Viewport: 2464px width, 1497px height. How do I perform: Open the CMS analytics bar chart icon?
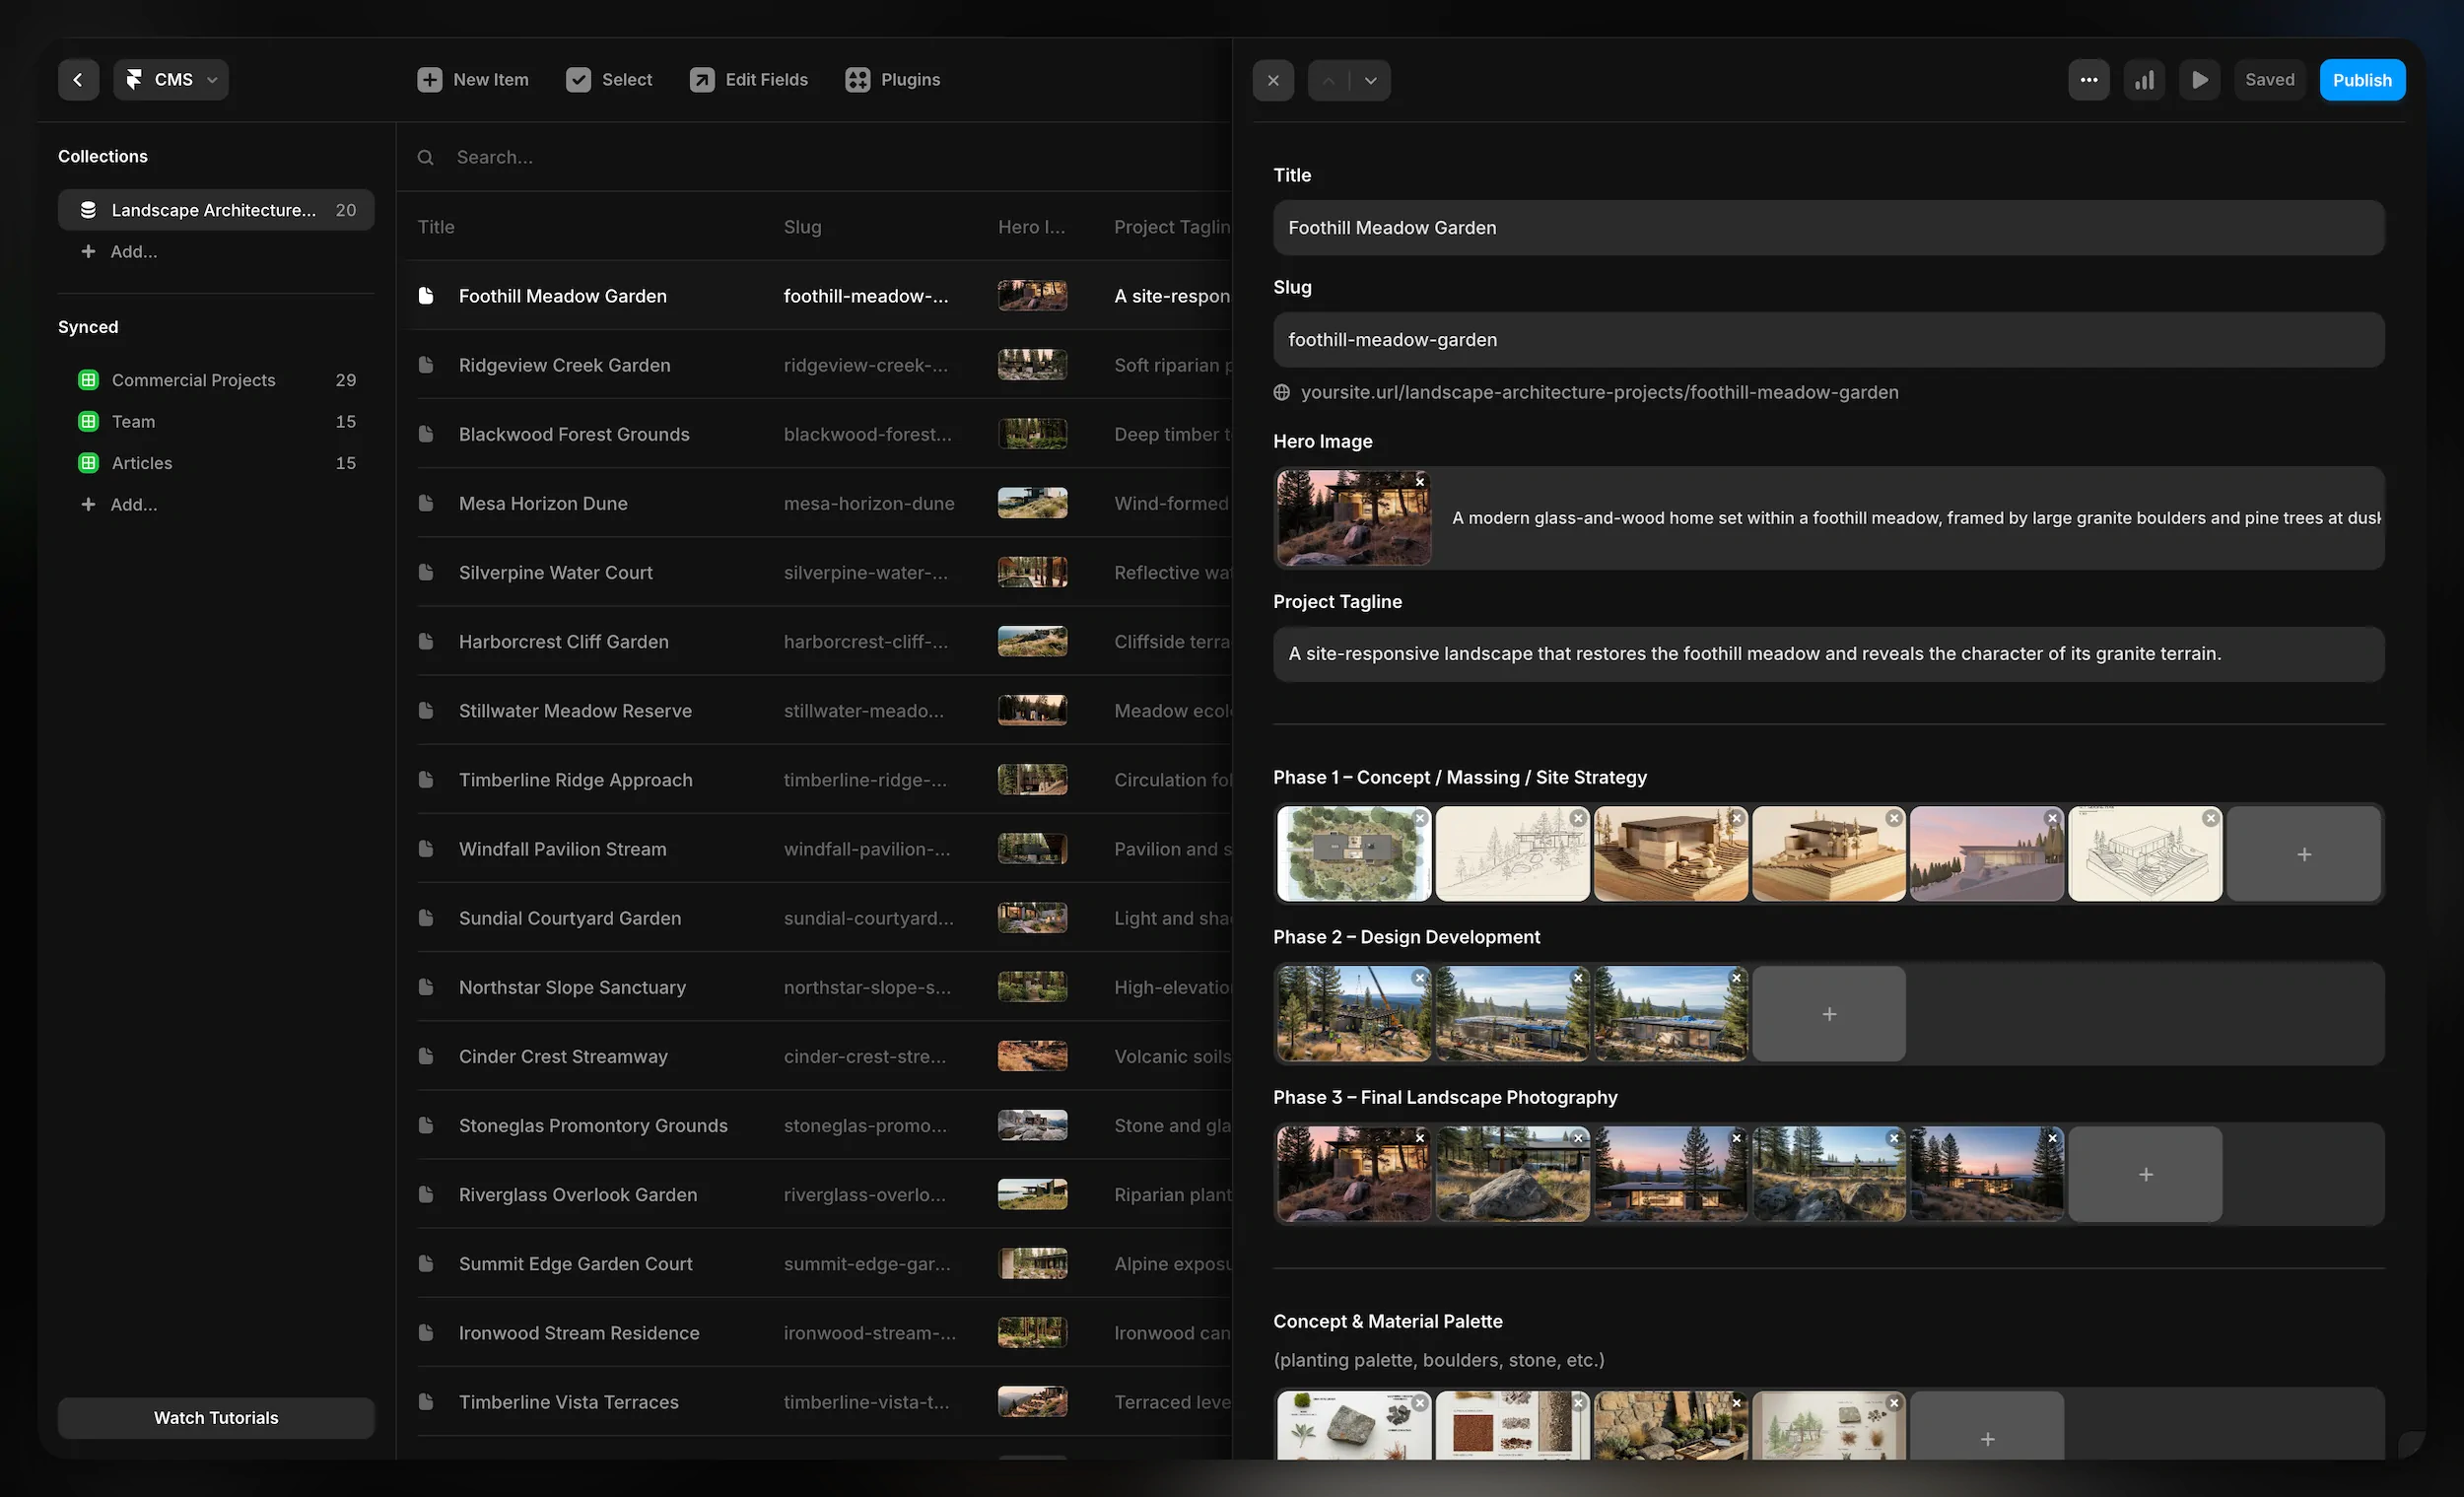pyautogui.click(x=2144, y=79)
